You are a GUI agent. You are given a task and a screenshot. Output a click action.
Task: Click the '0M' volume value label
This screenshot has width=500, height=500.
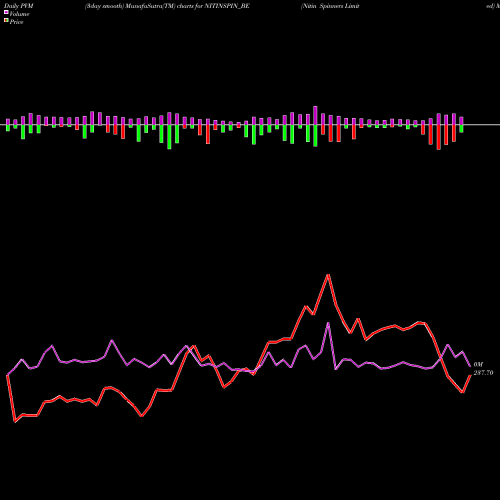478,365
